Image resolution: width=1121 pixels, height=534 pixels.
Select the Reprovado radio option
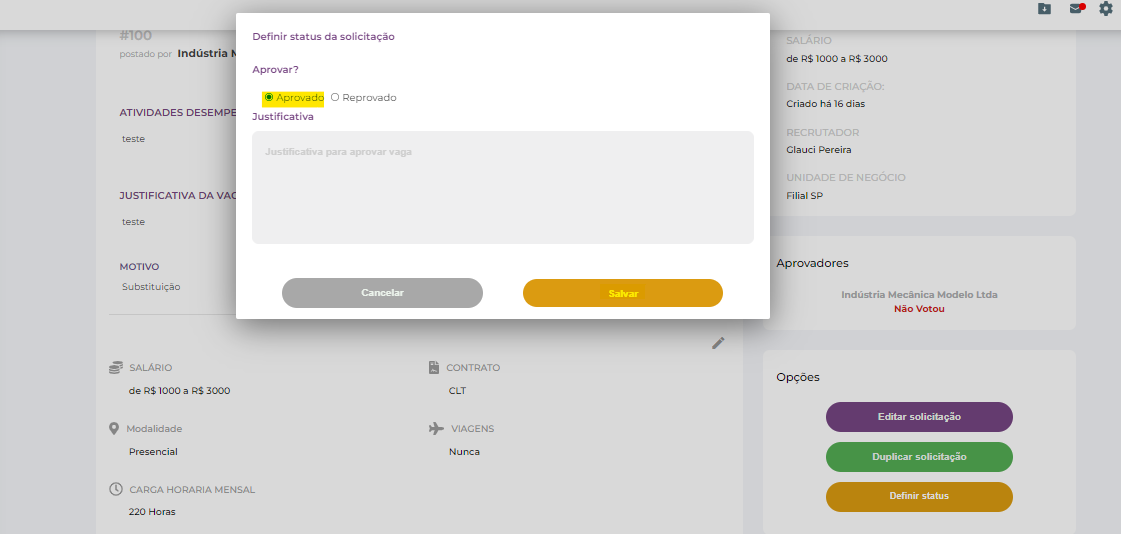335,98
